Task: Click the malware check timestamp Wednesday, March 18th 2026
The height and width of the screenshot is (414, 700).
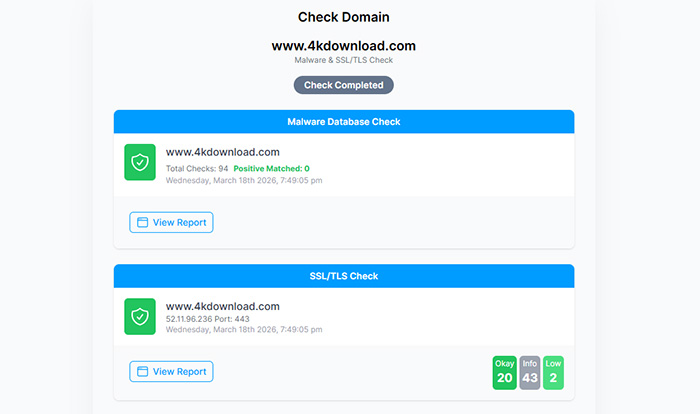Action: [244, 180]
